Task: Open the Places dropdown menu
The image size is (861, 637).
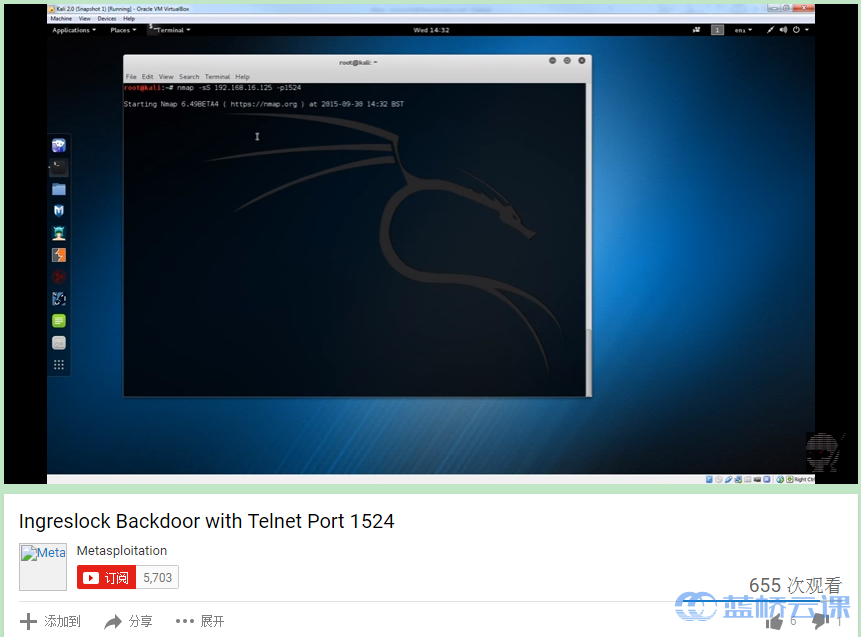Action: [x=123, y=30]
